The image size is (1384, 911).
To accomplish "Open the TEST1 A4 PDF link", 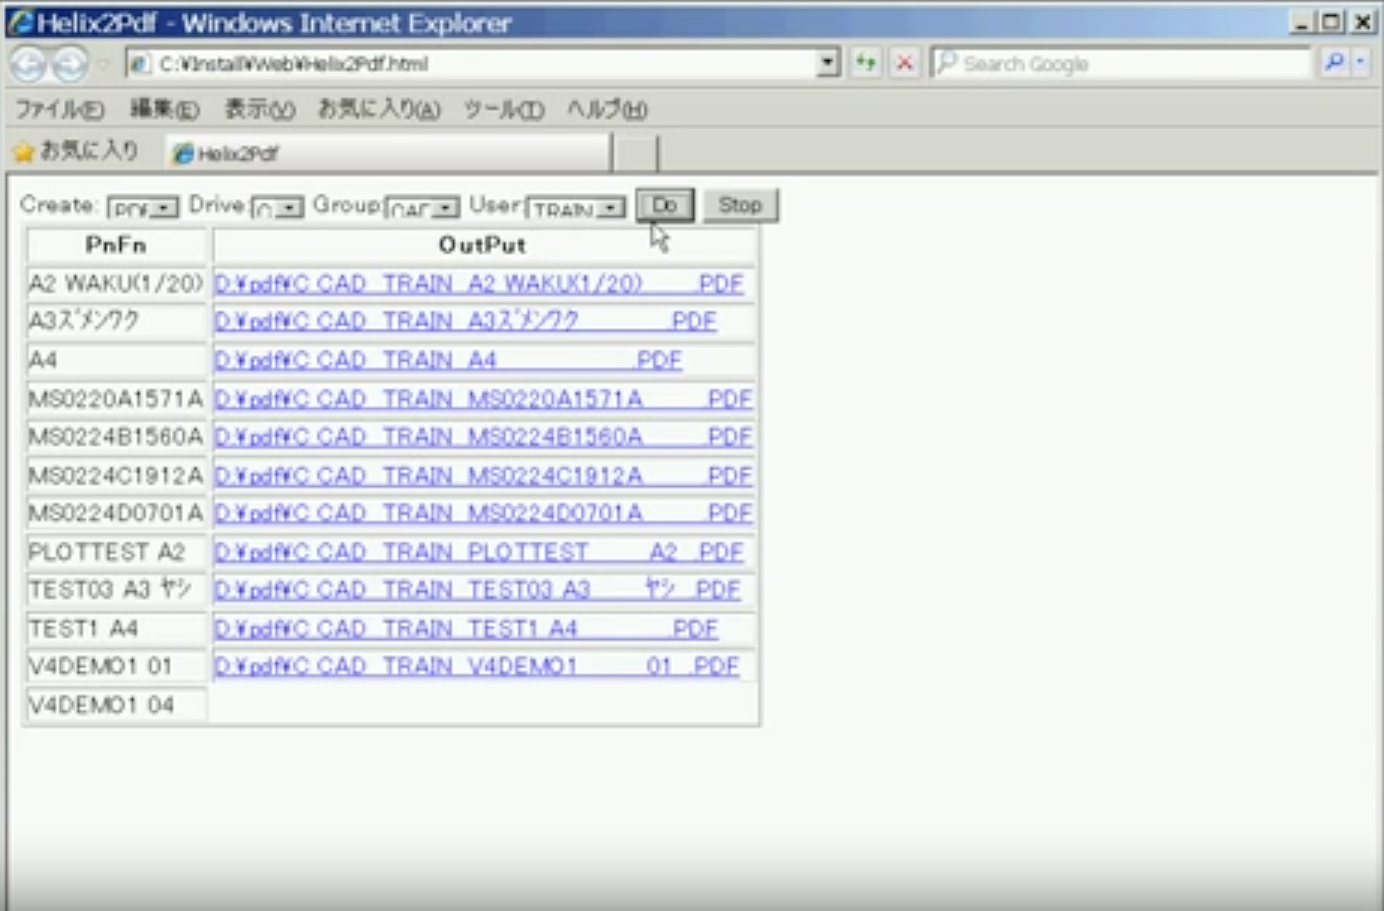I will [x=467, y=629].
